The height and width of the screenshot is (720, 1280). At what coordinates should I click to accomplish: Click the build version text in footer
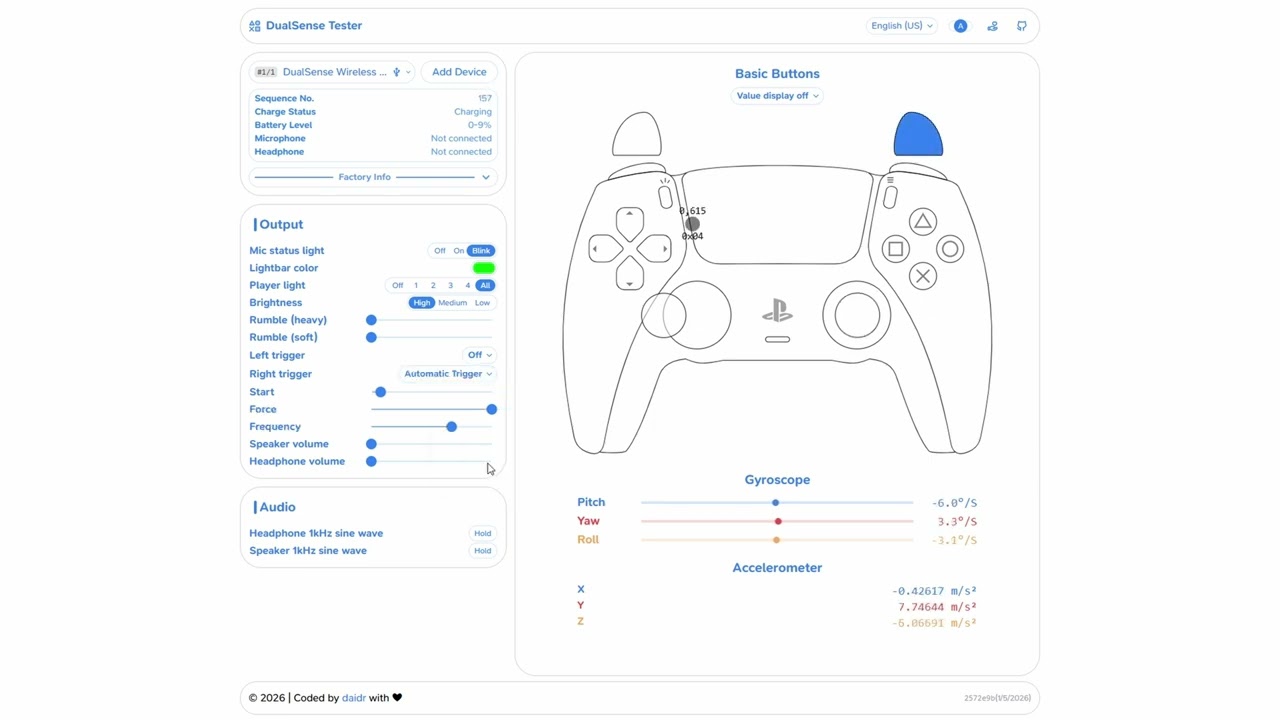click(x=997, y=698)
